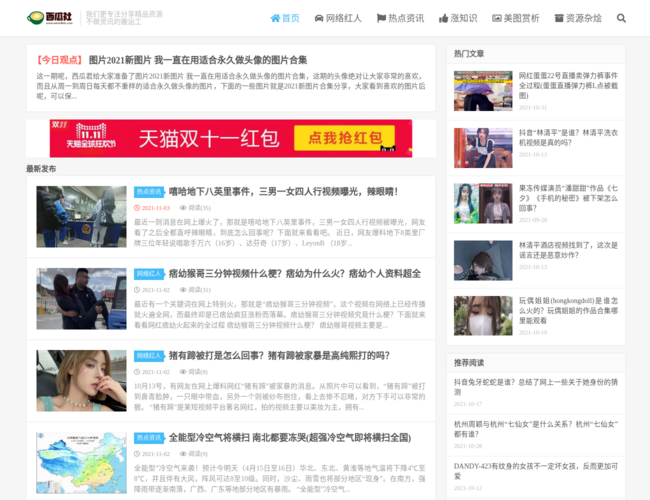The height and width of the screenshot is (500, 650).
Task: Open thumbnail of 嘻哈地下八英里 post
Action: pyautogui.click(x=81, y=217)
